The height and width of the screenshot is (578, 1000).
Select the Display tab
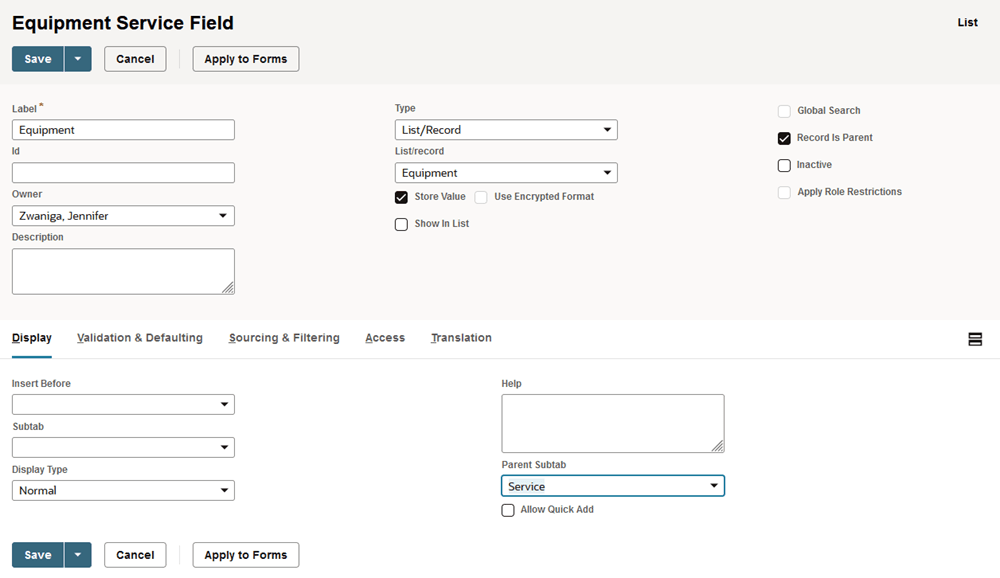pos(32,338)
